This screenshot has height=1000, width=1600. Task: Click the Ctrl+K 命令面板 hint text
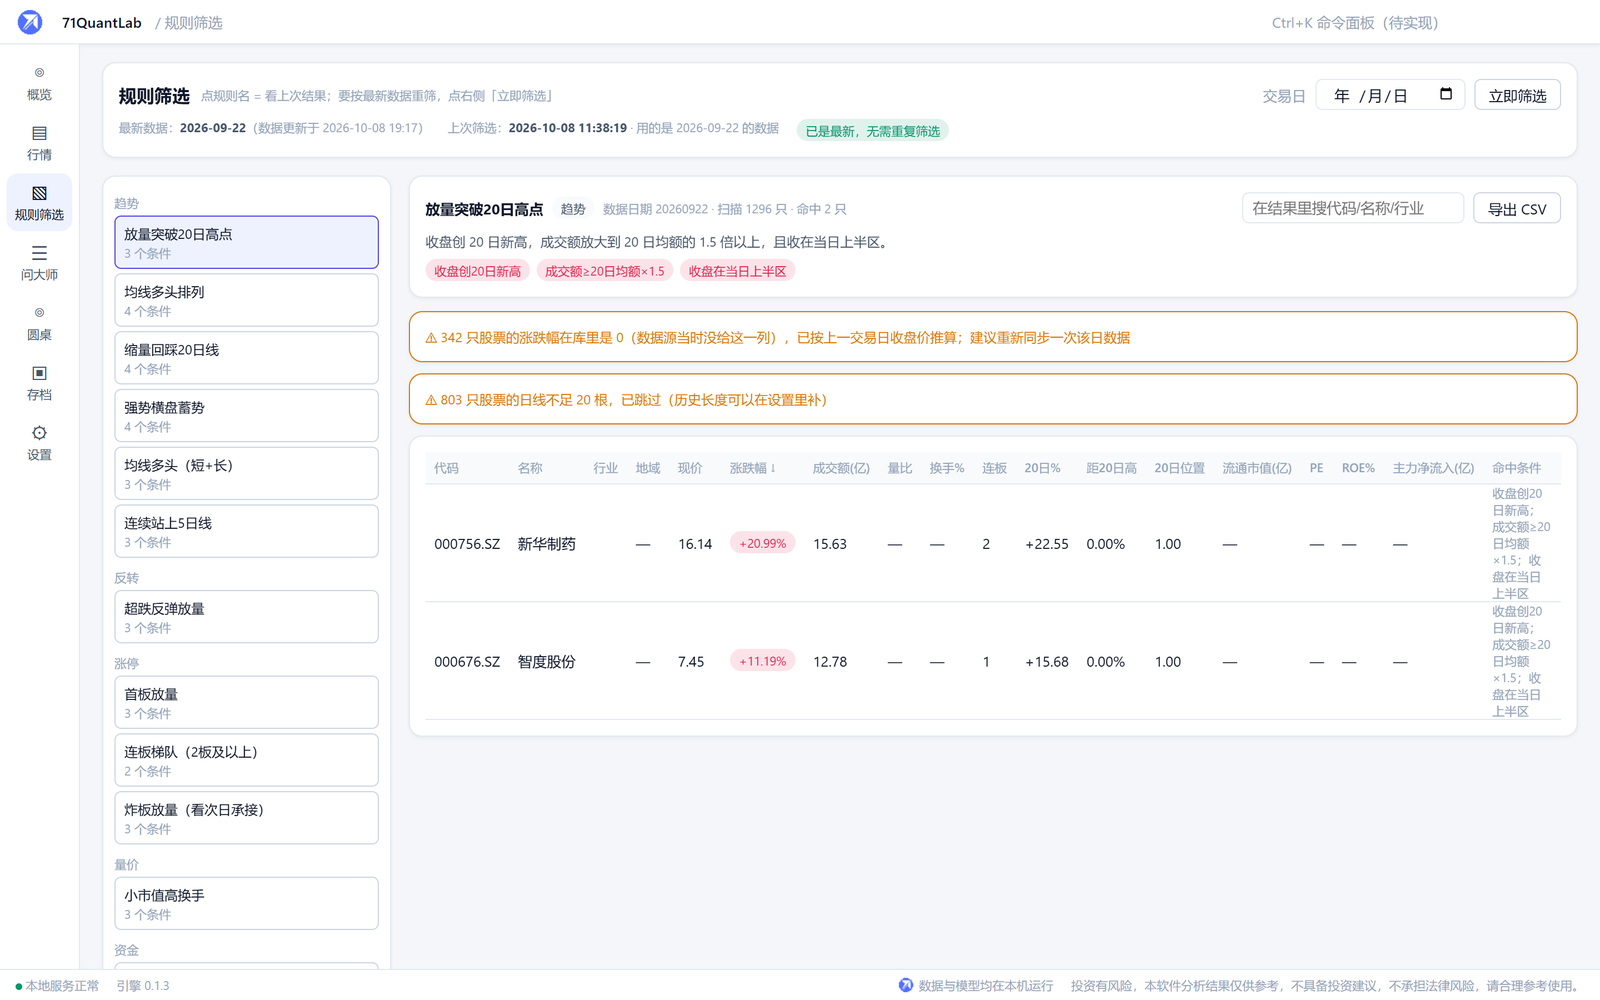(x=1354, y=22)
